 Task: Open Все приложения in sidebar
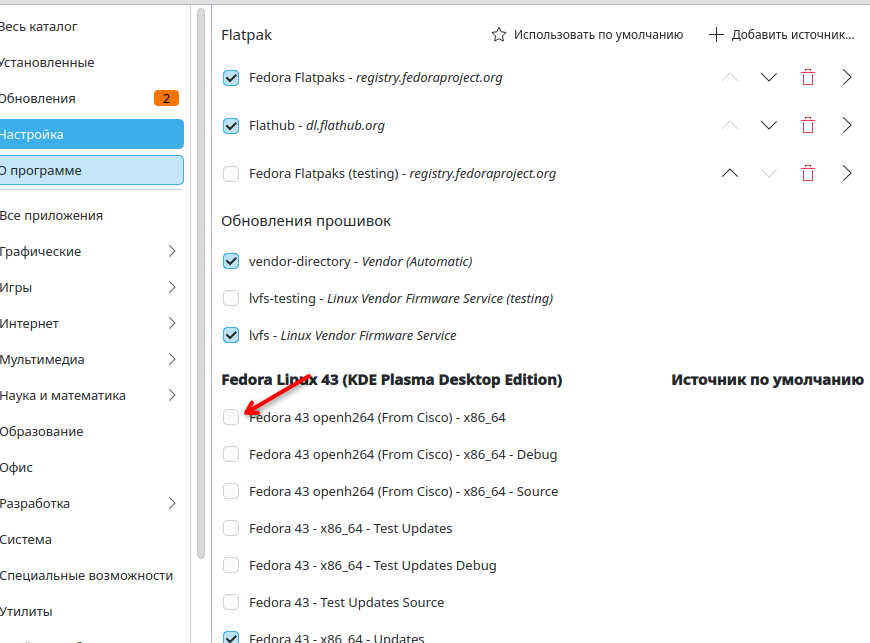click(92, 216)
